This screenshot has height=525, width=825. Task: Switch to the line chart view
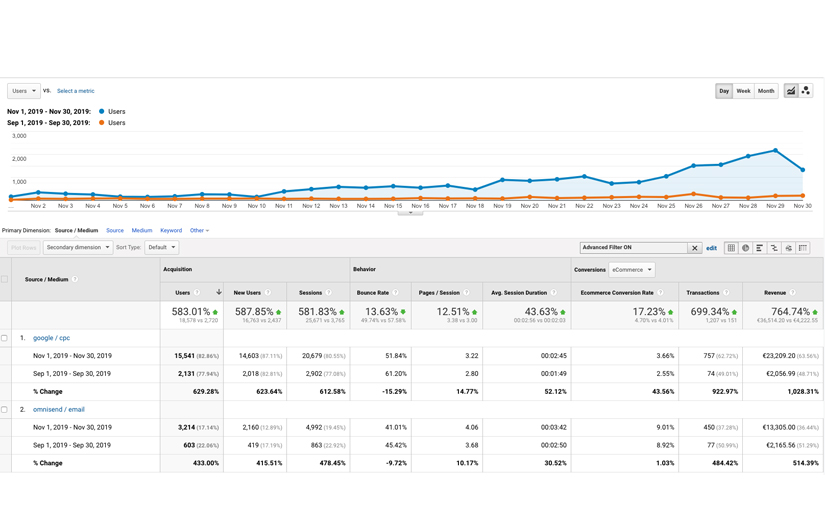(791, 91)
